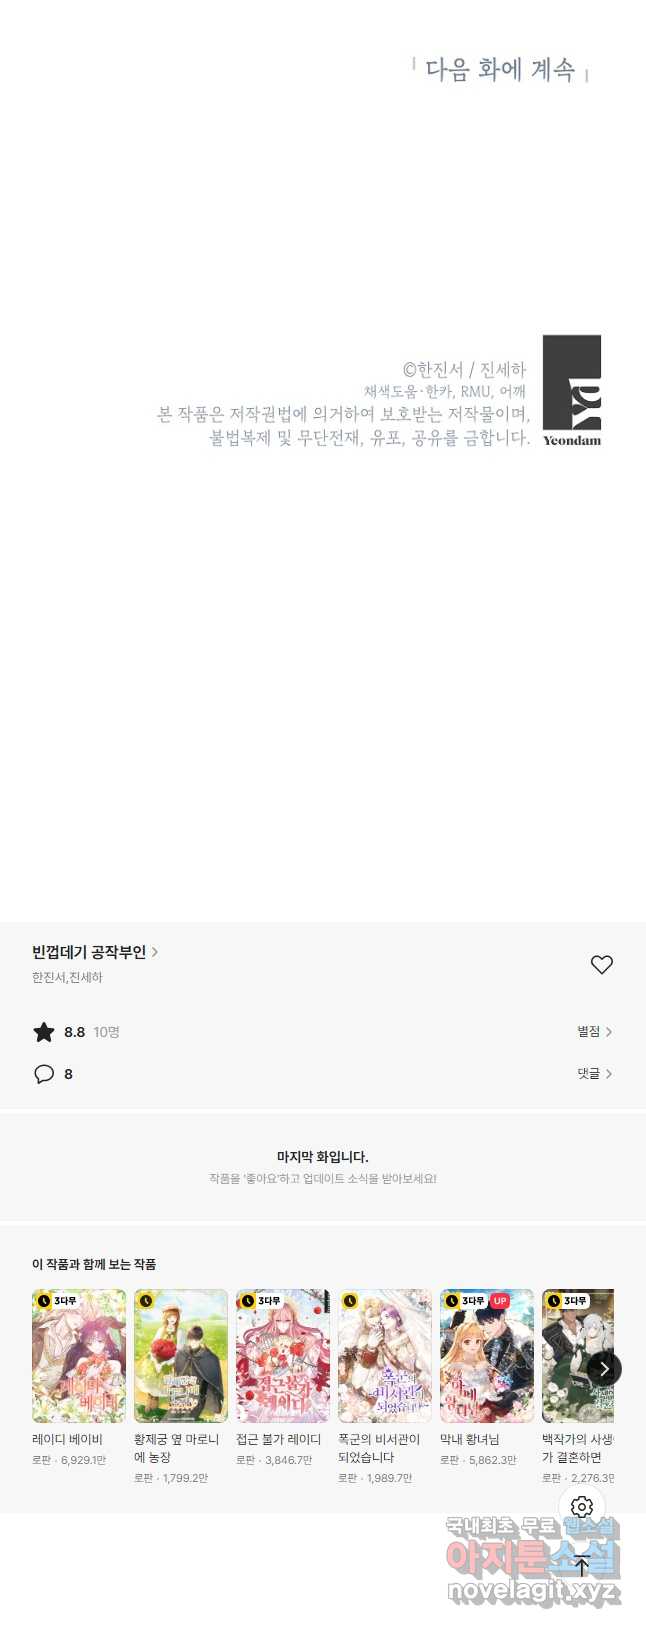Click the 막내 황녀님 title text
The width and height of the screenshot is (646, 1629).
pyautogui.click(x=470, y=1439)
